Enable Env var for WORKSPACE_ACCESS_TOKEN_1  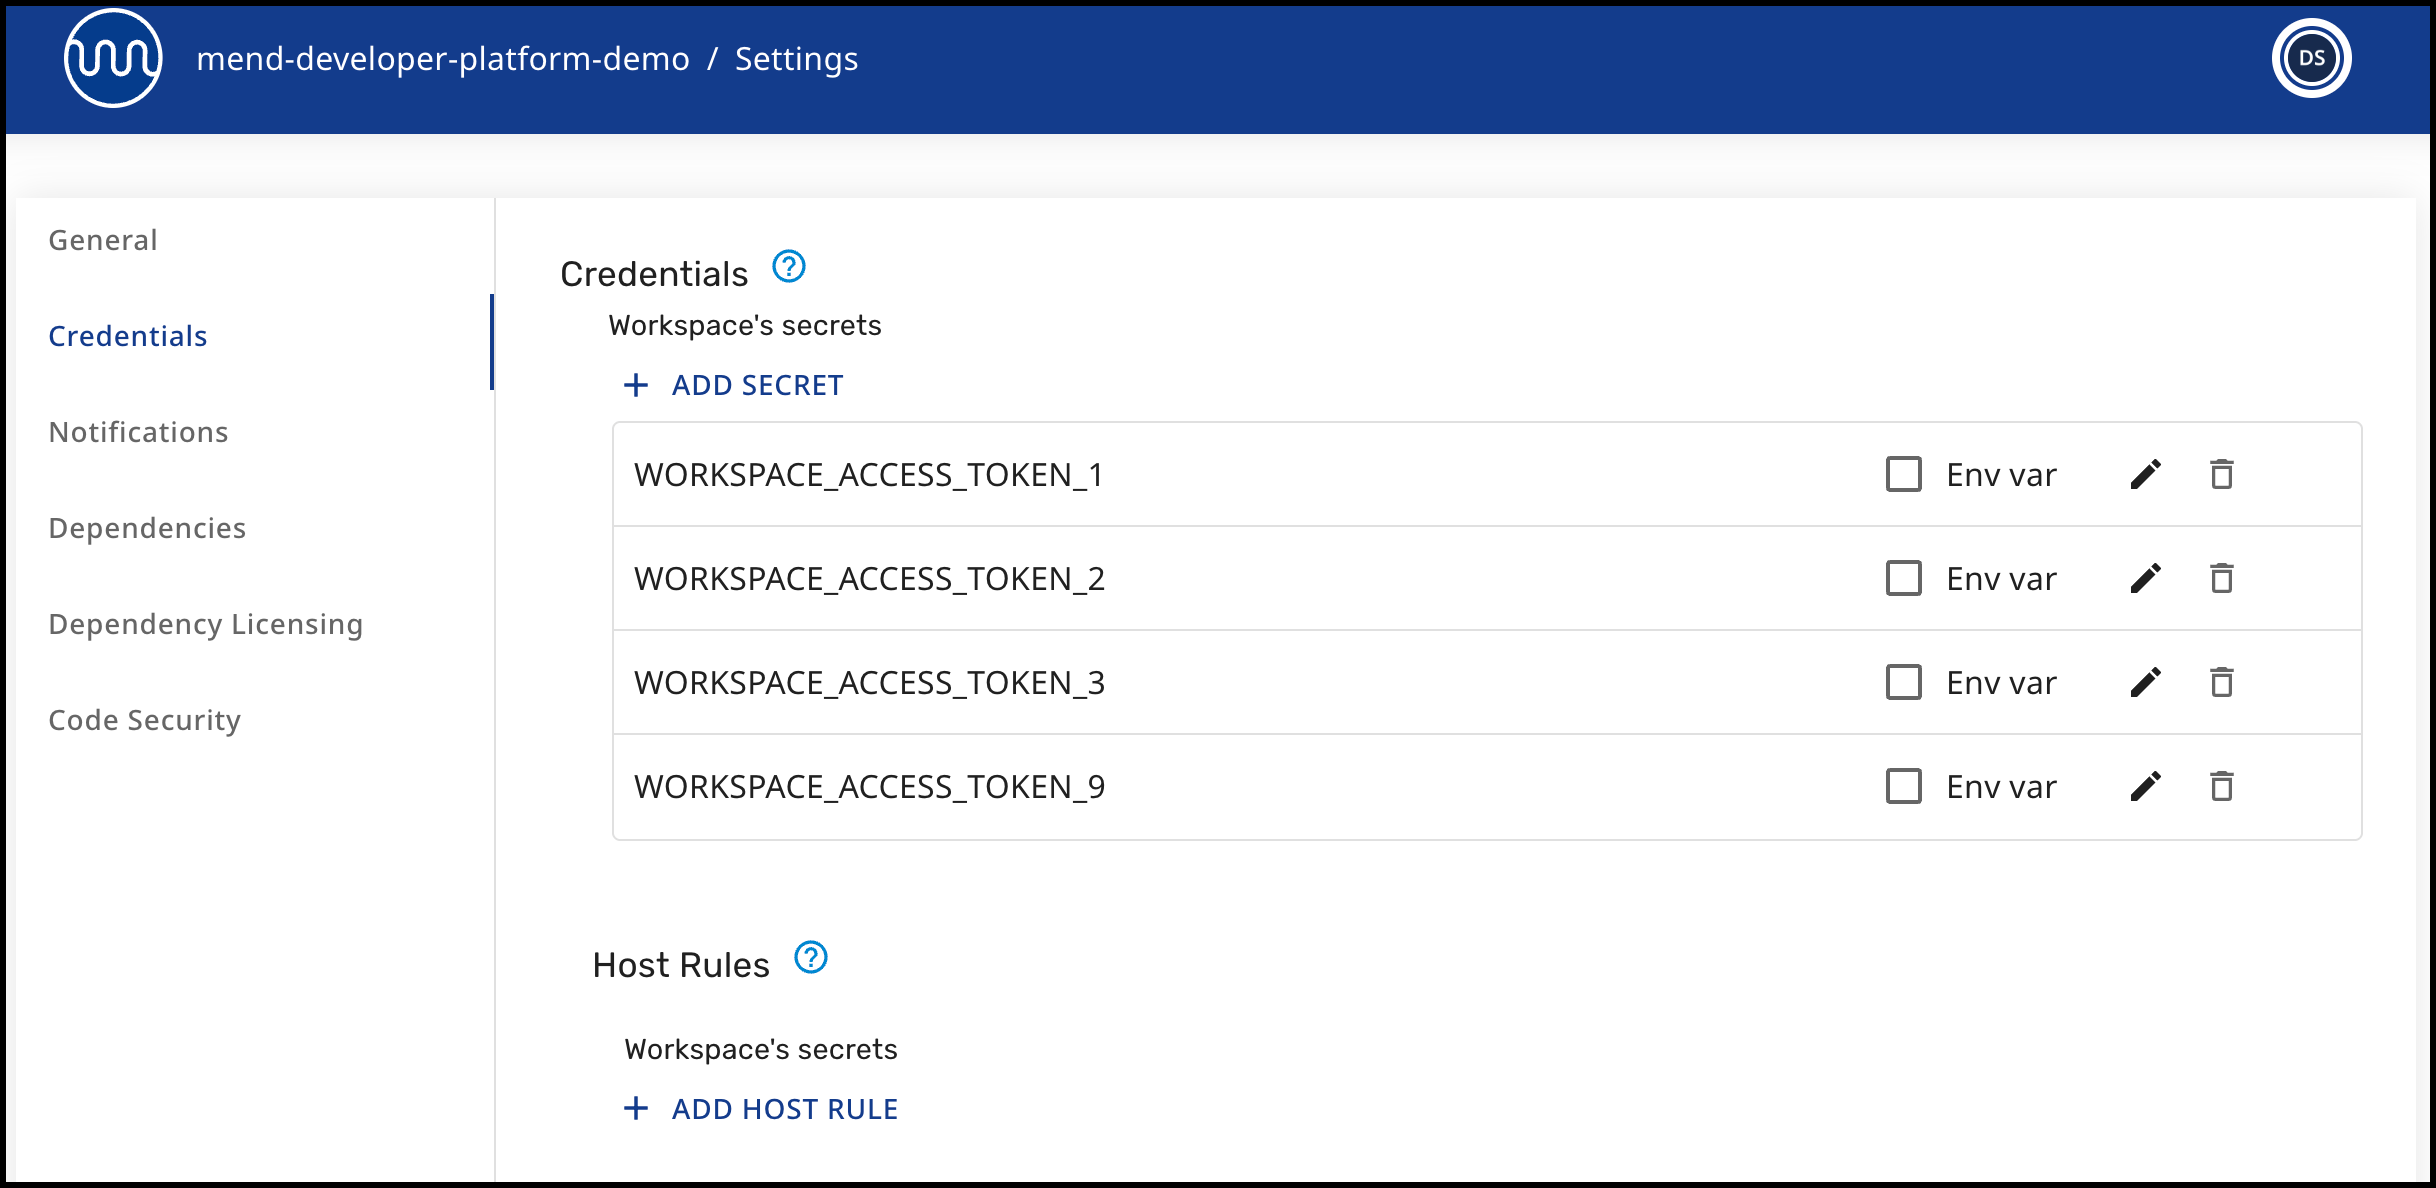[1903, 475]
